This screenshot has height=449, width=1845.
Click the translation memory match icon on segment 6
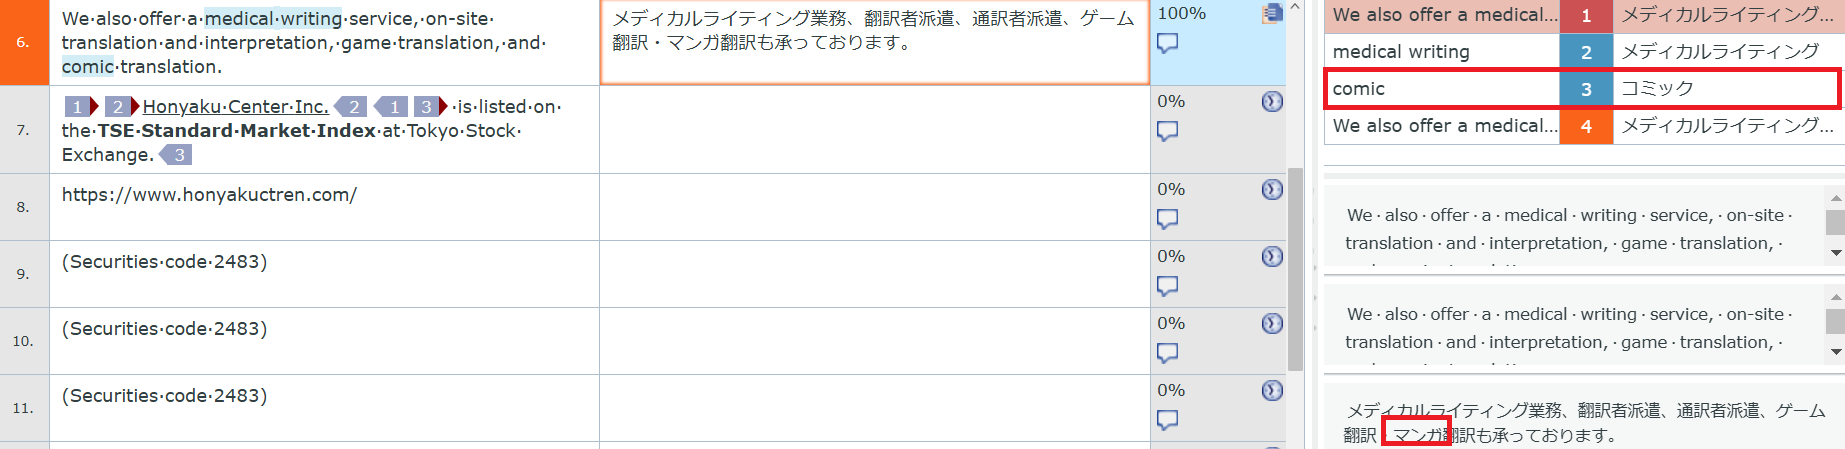point(1272,14)
